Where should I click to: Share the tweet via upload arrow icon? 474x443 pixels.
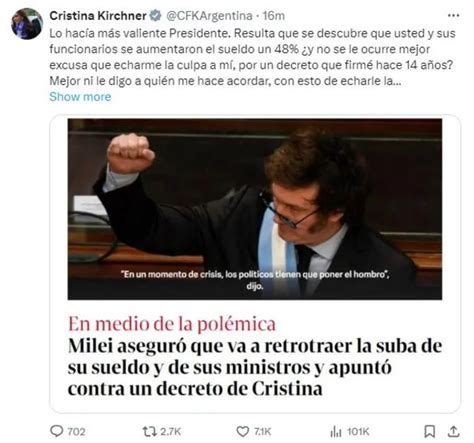tap(453, 432)
